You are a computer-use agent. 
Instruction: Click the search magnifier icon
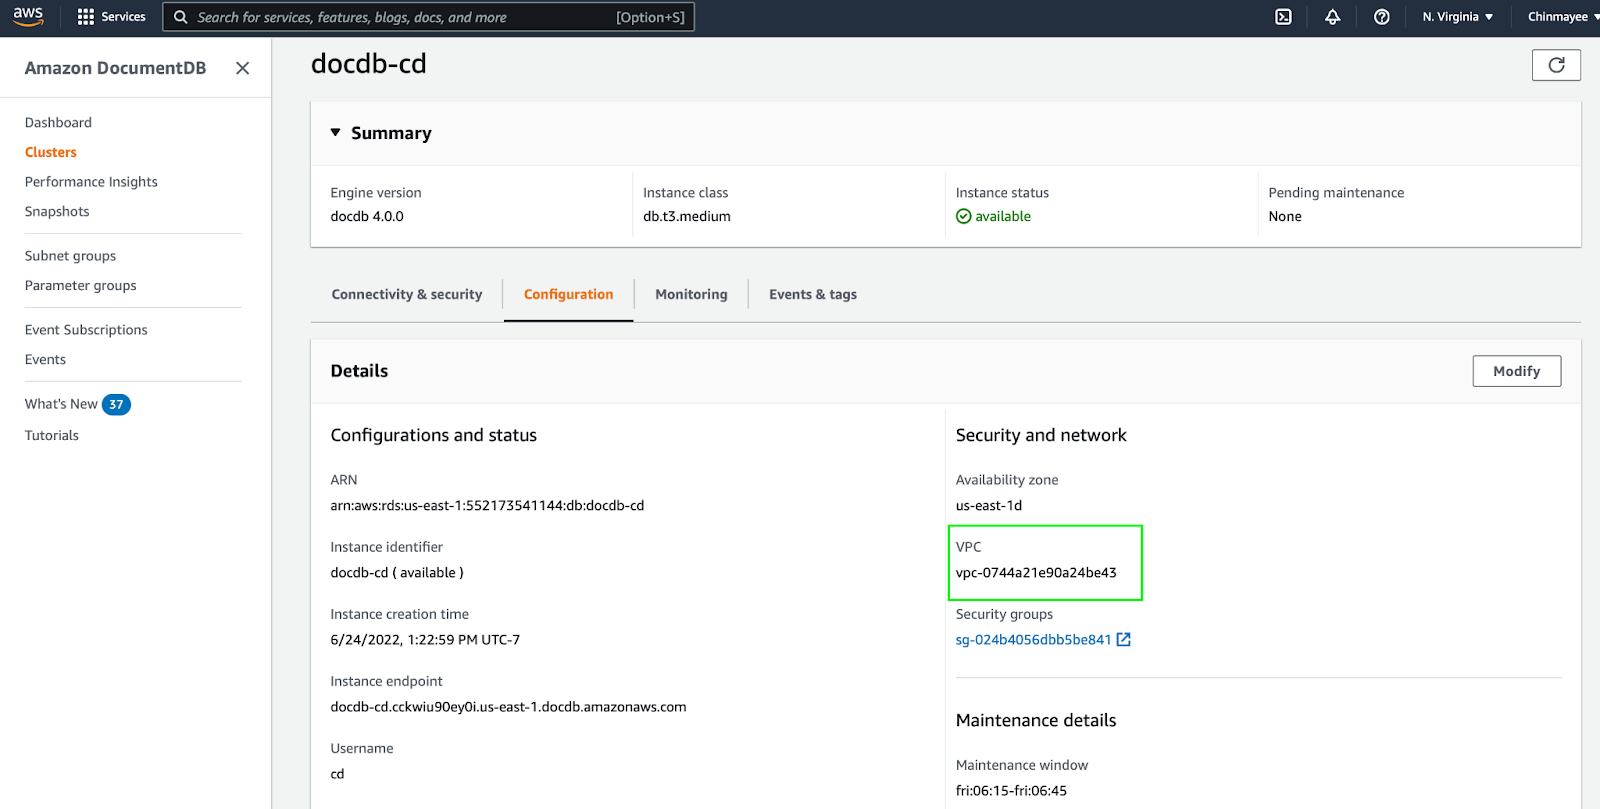click(181, 17)
